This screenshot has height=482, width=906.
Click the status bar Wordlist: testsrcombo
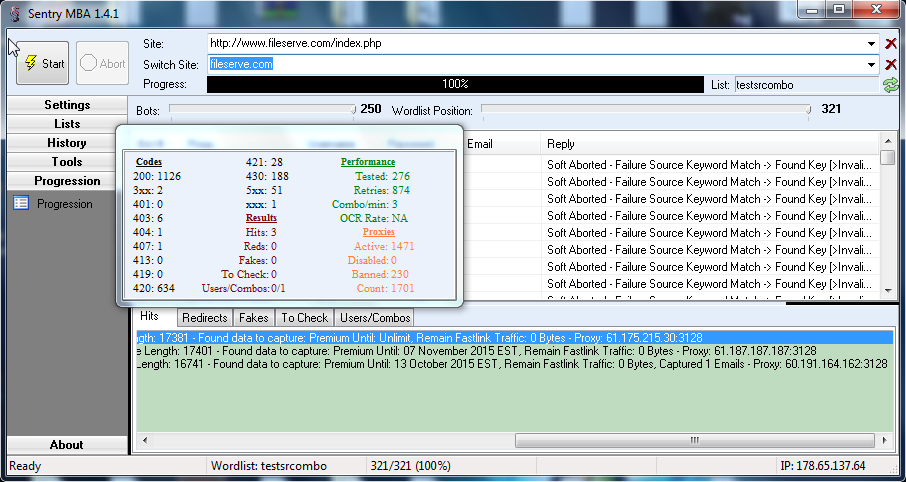(x=269, y=466)
